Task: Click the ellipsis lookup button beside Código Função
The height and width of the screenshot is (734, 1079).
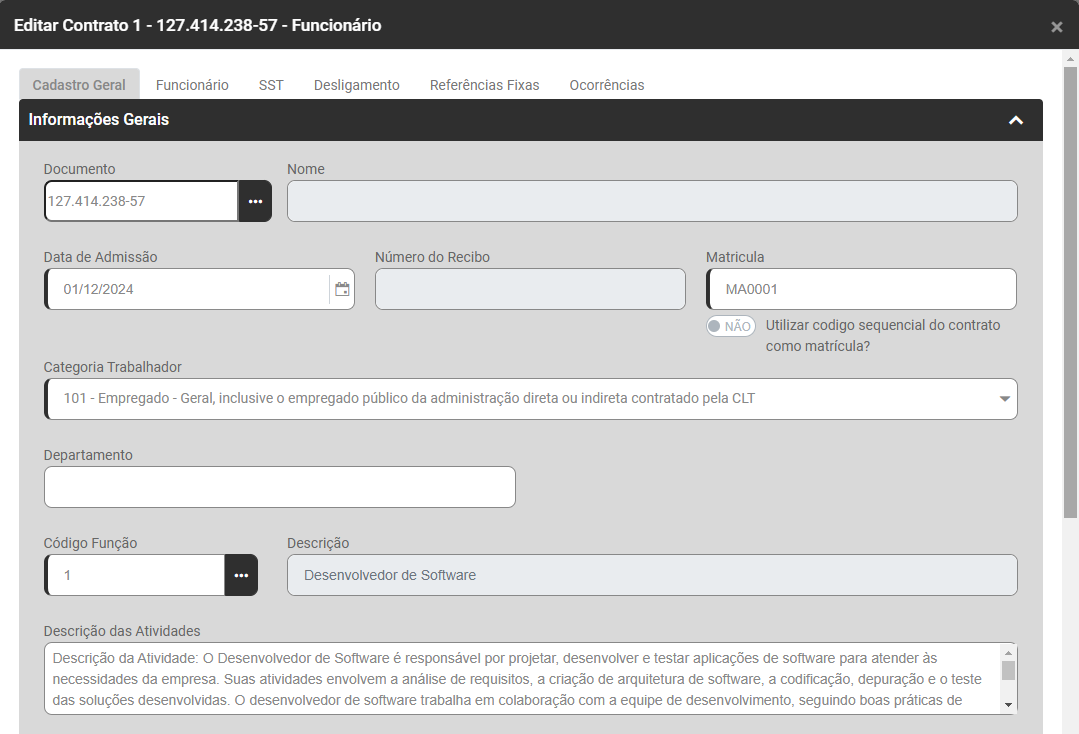Action: (241, 575)
